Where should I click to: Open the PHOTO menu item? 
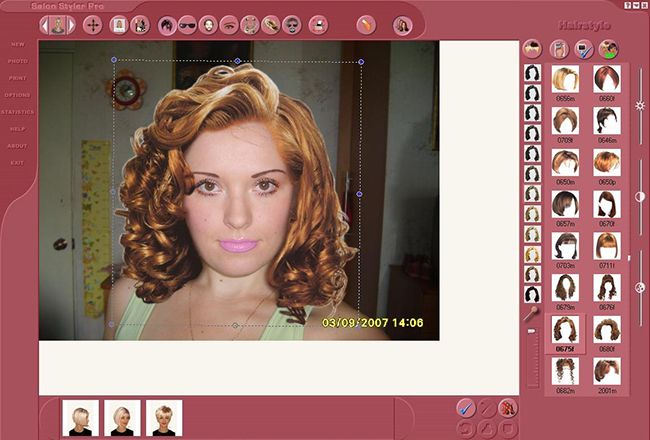click(x=18, y=61)
